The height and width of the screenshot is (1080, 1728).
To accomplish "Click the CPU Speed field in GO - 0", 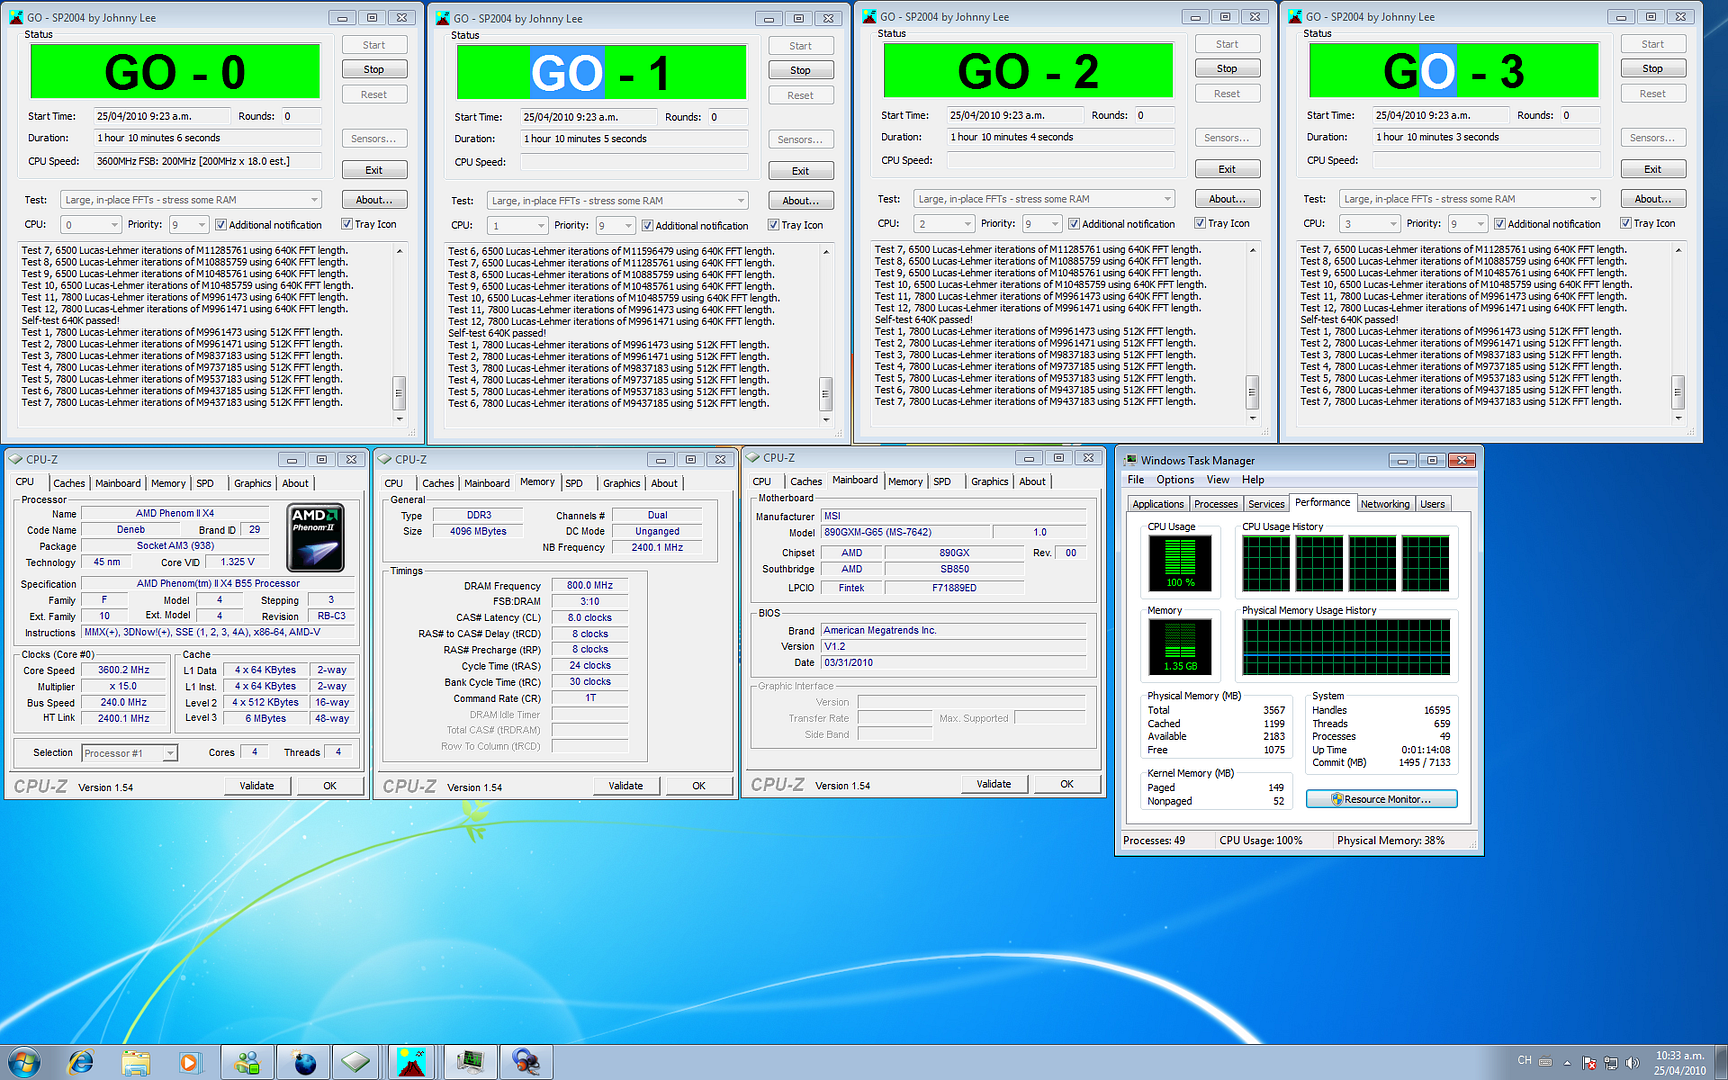I will (208, 161).
